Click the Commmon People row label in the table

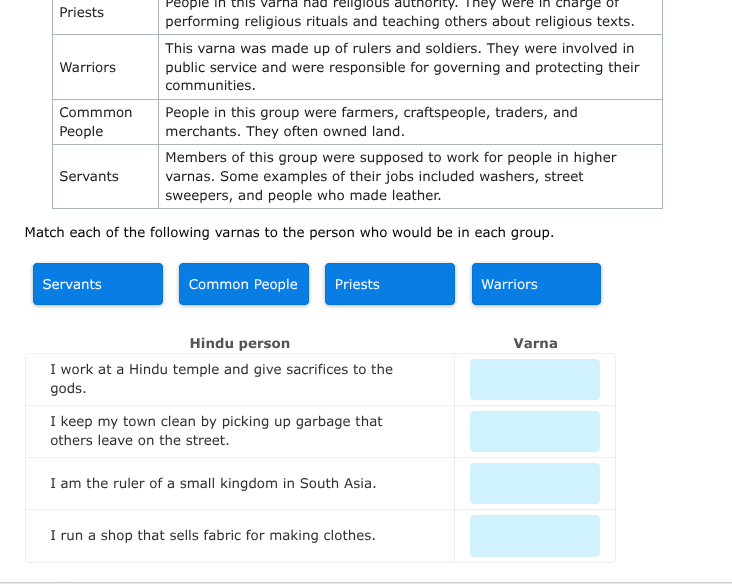tap(96, 122)
